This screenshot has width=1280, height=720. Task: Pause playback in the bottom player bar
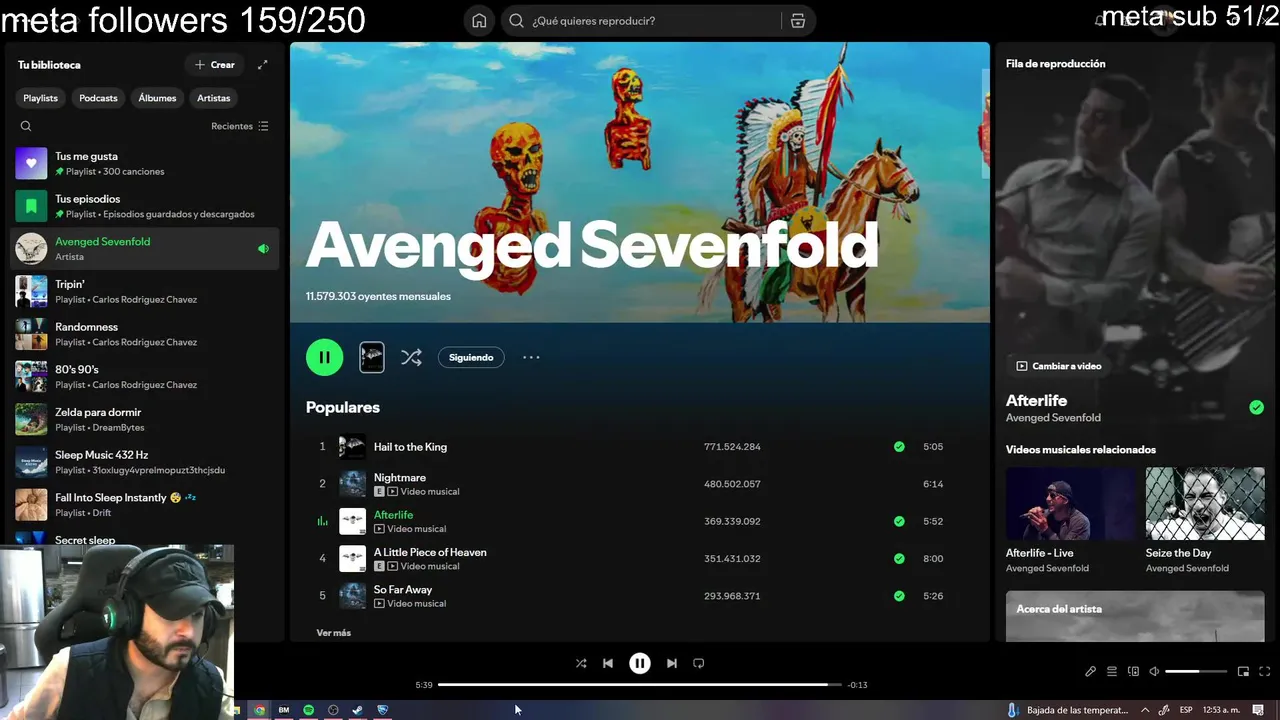coord(640,663)
